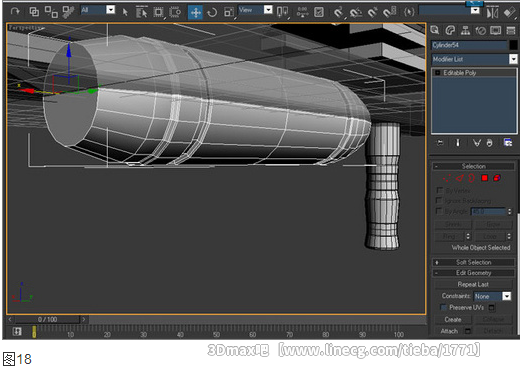Switch to the Hierarchy panel tab
Screen dimensions: 520x369
coord(465,30)
